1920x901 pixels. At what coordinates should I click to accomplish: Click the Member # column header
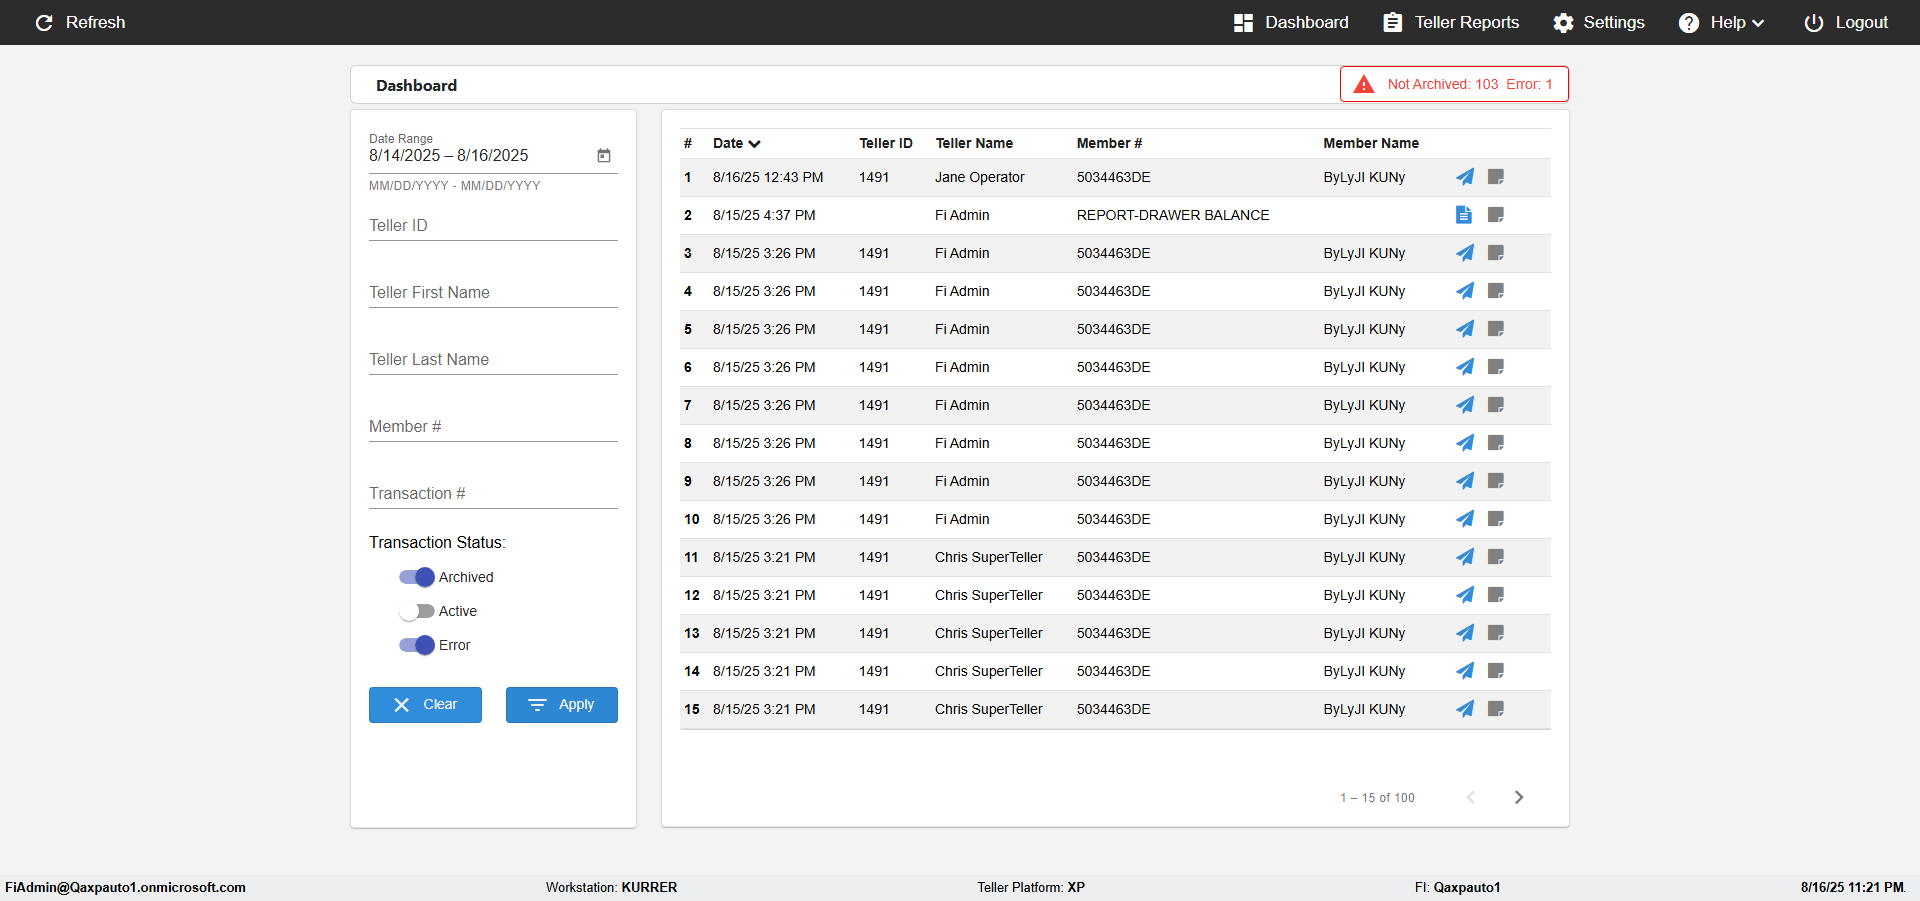pos(1109,143)
